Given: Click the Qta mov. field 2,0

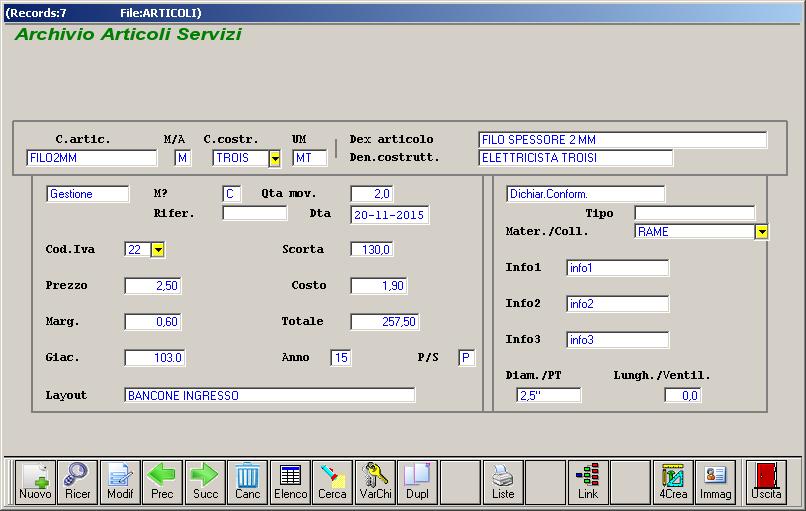Looking at the screenshot, I should click(x=372, y=194).
